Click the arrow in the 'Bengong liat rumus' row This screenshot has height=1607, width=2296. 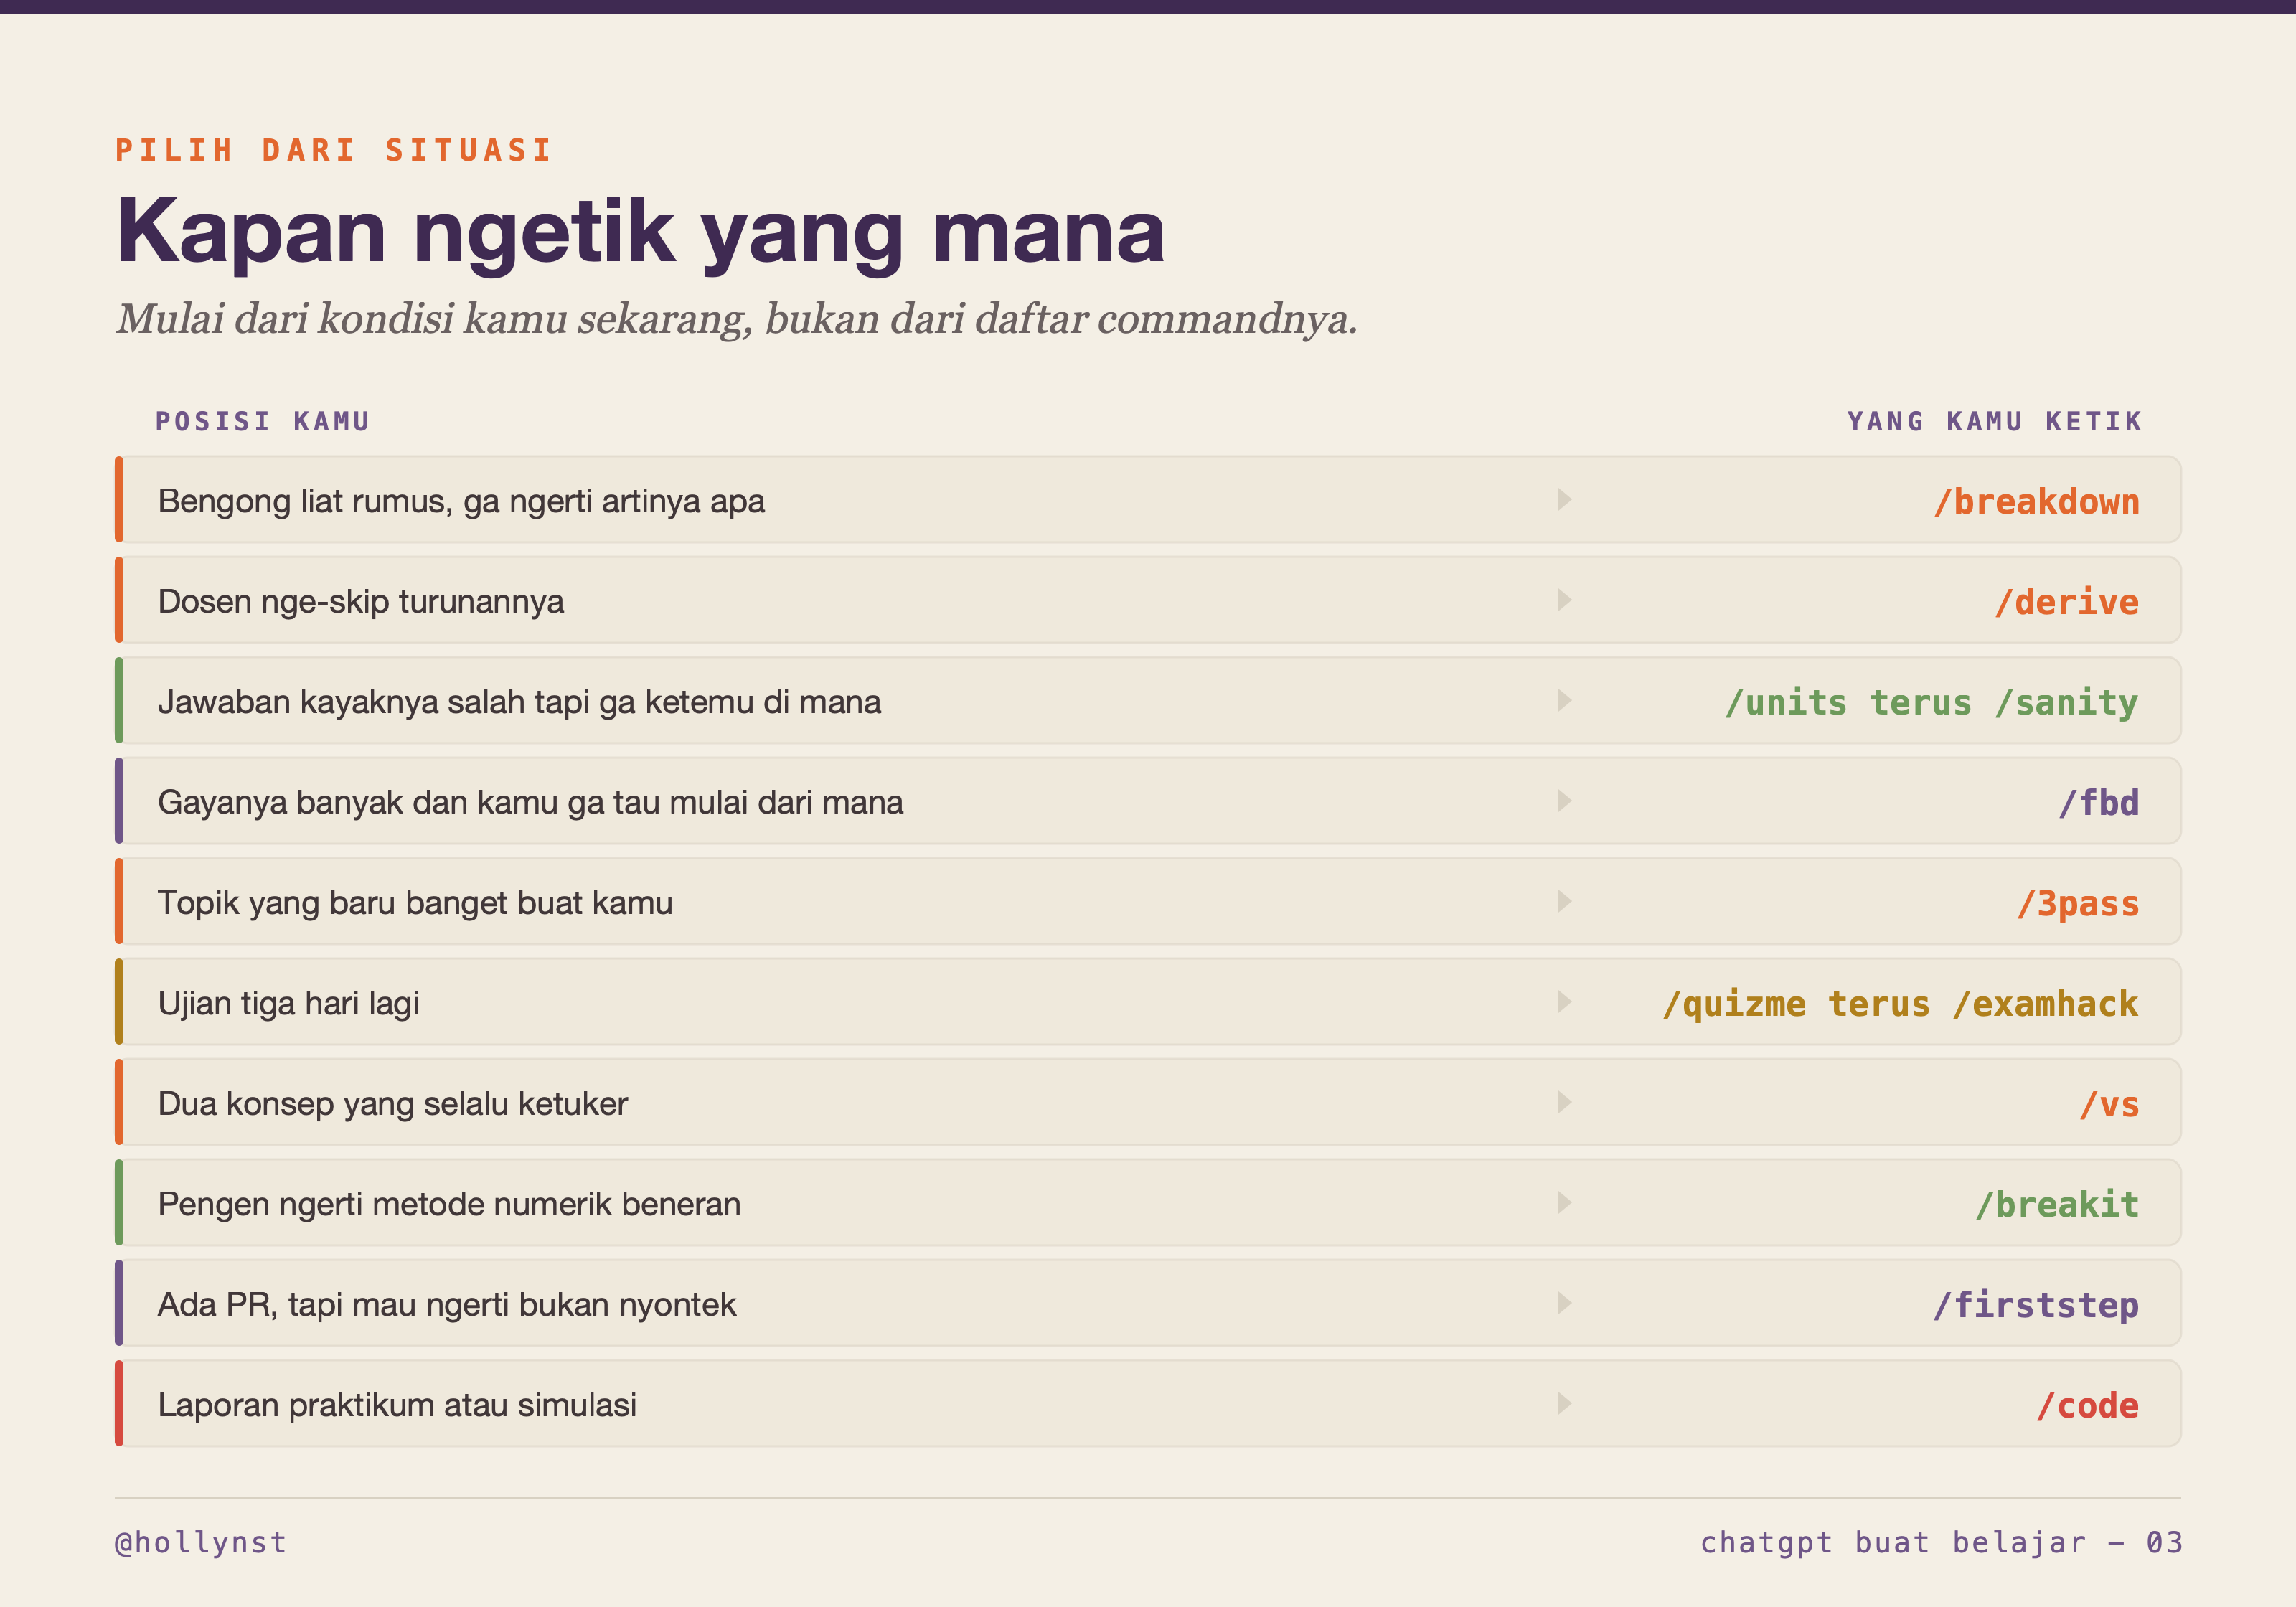pos(1565,499)
